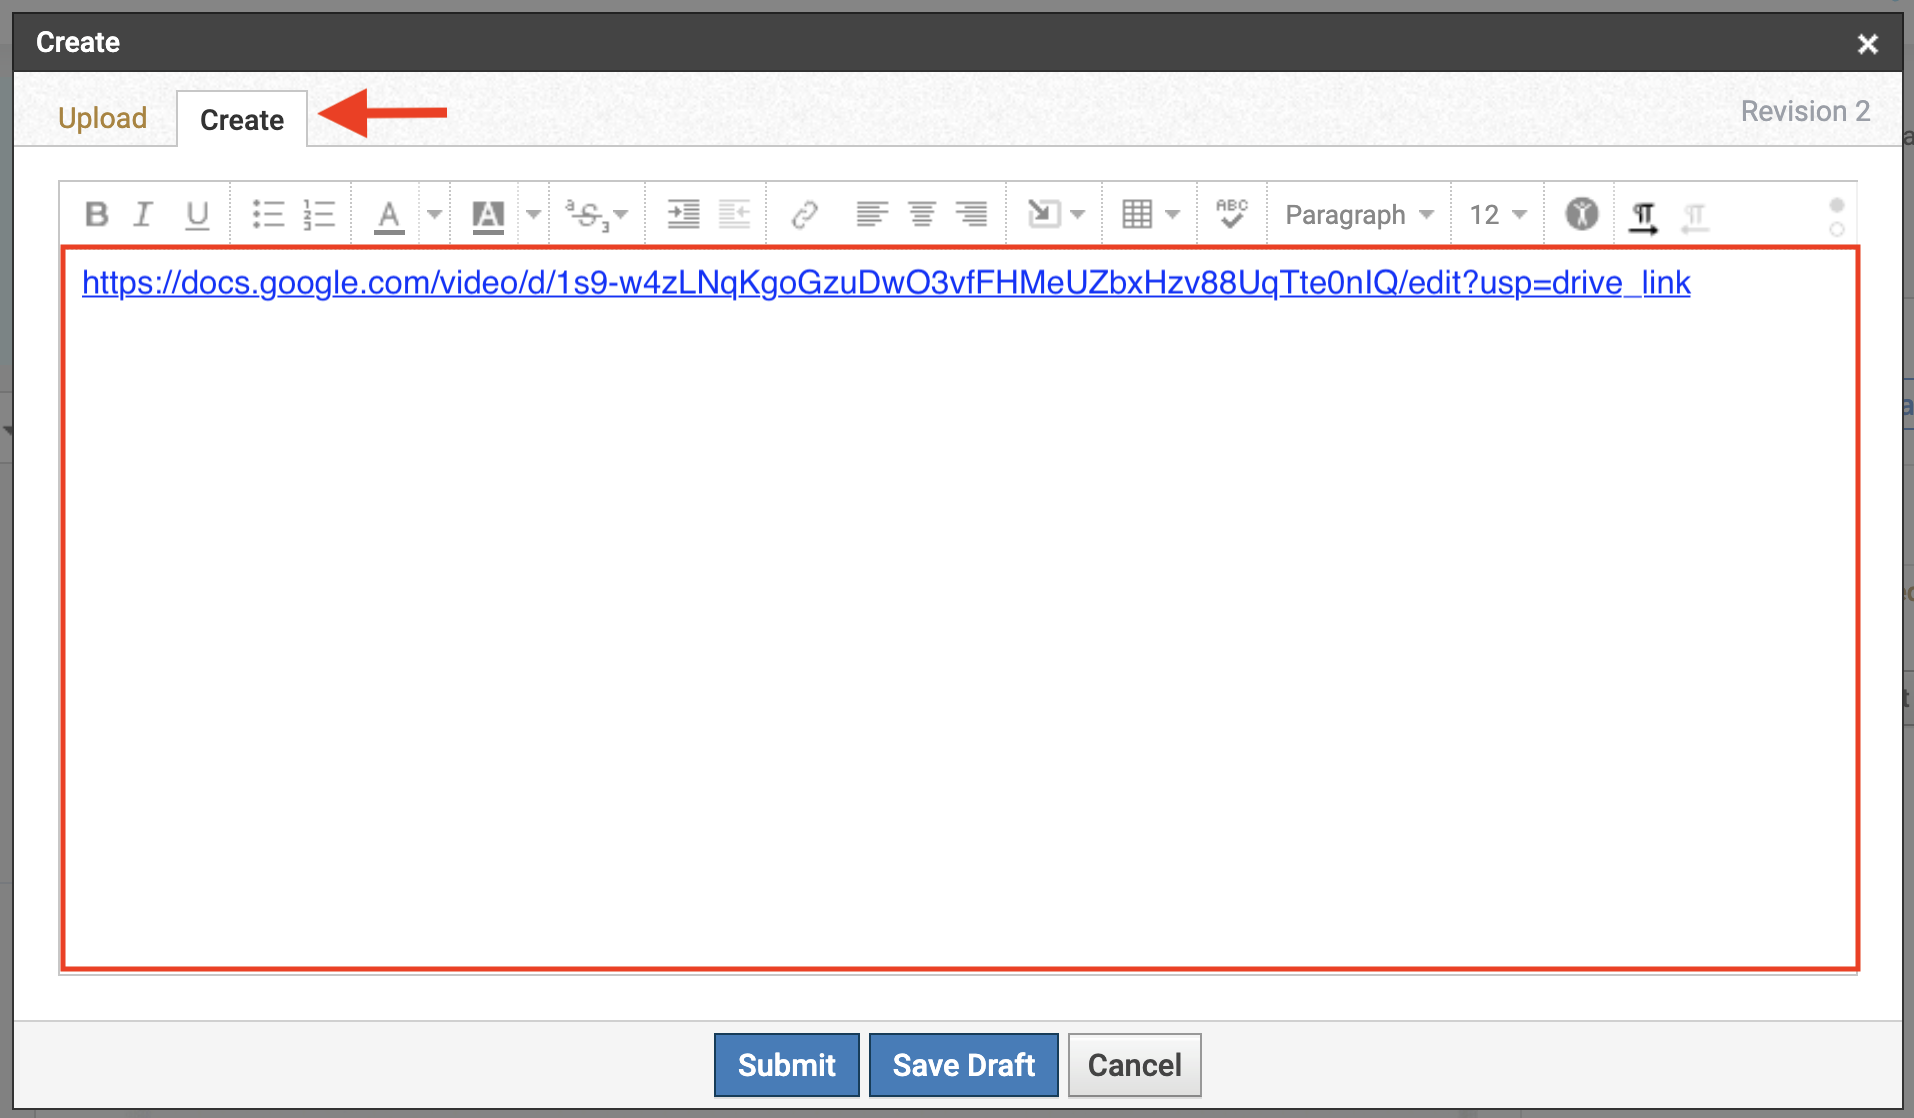Insert a bulleted list

click(x=267, y=214)
